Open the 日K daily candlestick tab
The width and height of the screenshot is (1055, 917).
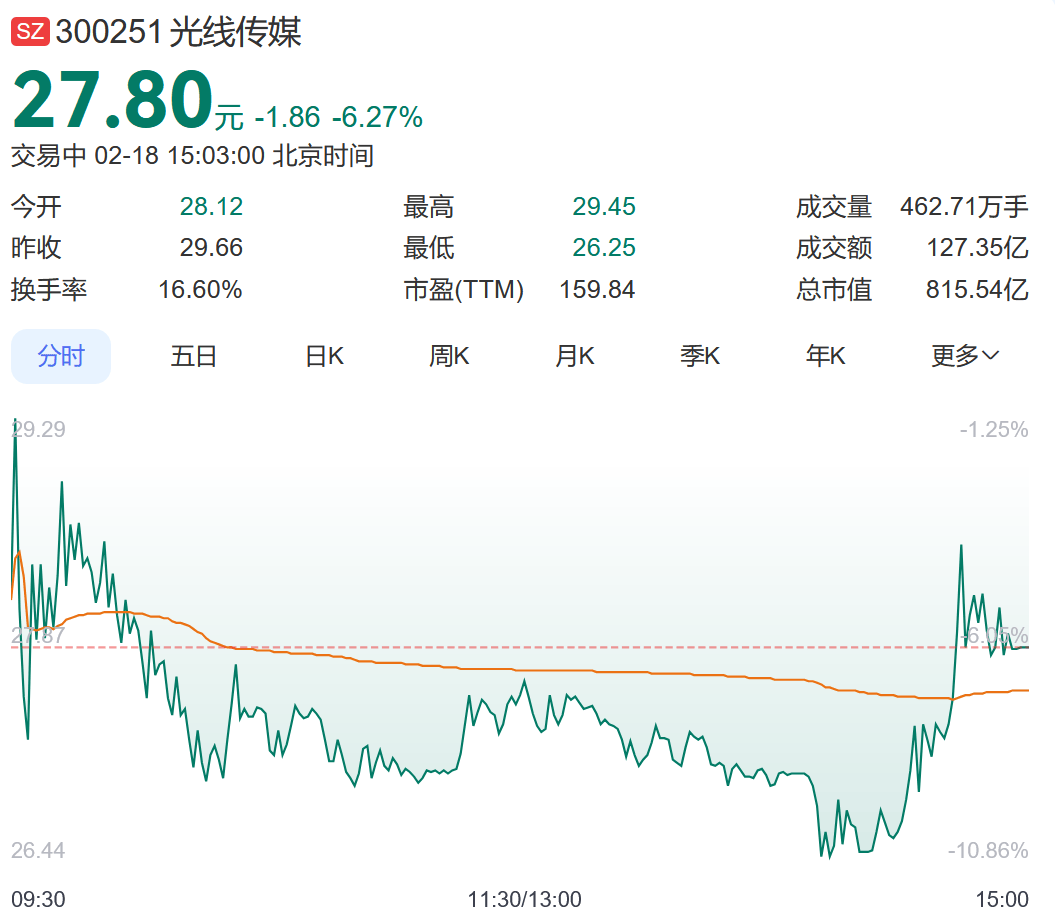[x=324, y=356]
